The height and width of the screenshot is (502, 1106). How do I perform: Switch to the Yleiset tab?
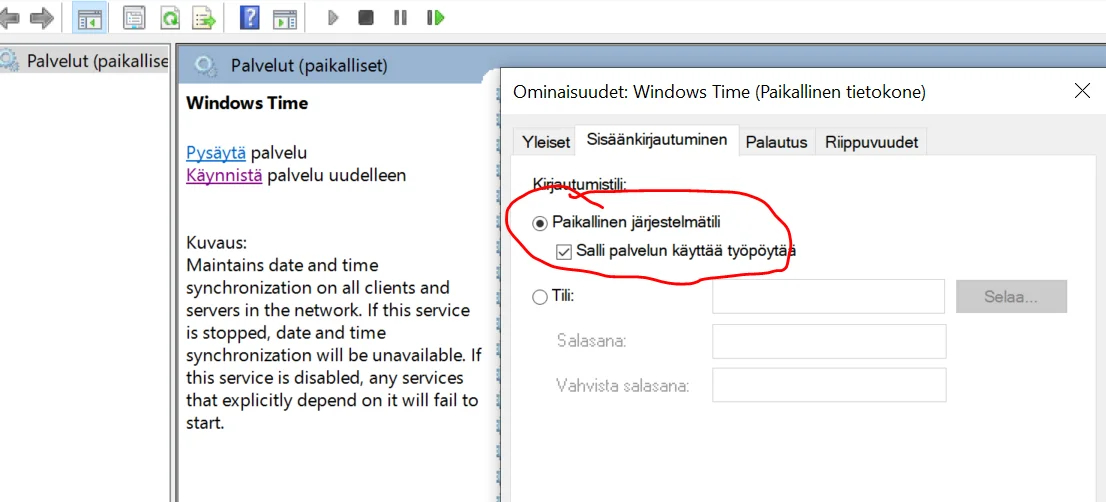click(546, 142)
